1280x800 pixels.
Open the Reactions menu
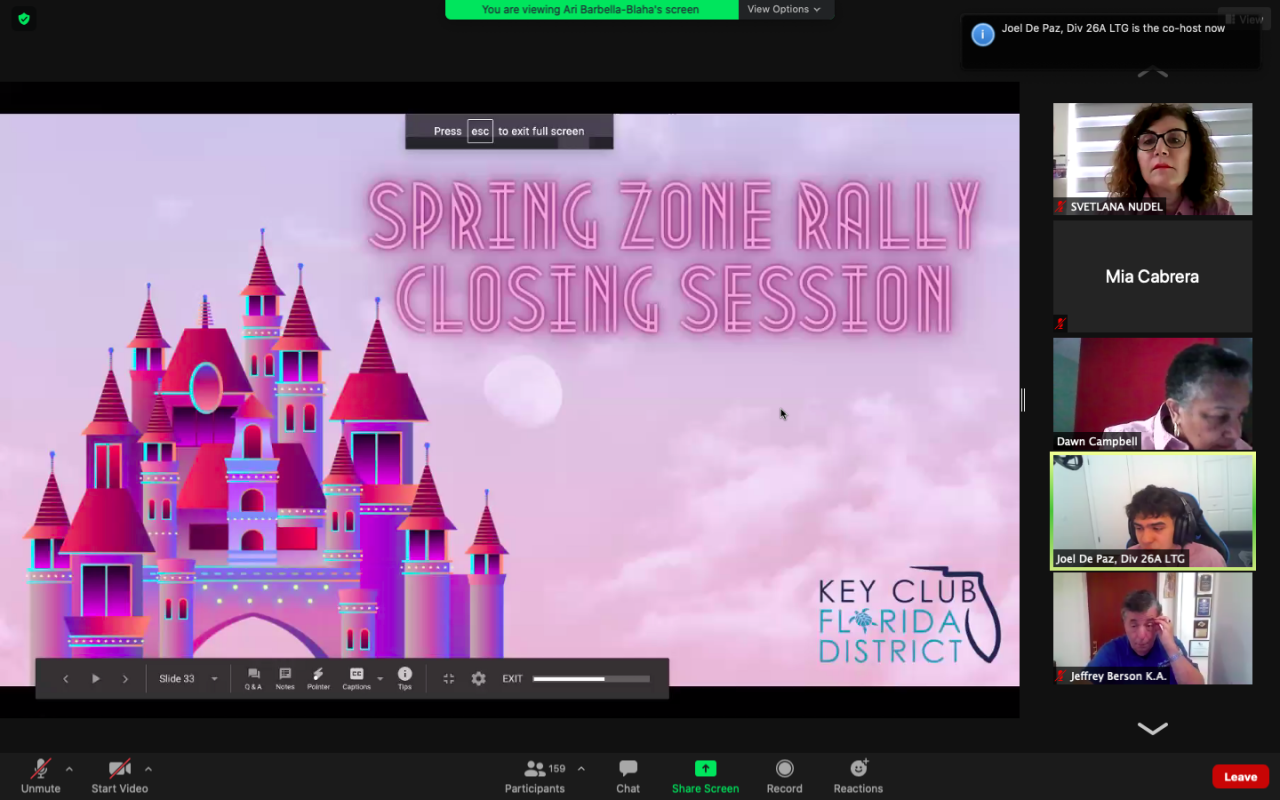click(858, 775)
